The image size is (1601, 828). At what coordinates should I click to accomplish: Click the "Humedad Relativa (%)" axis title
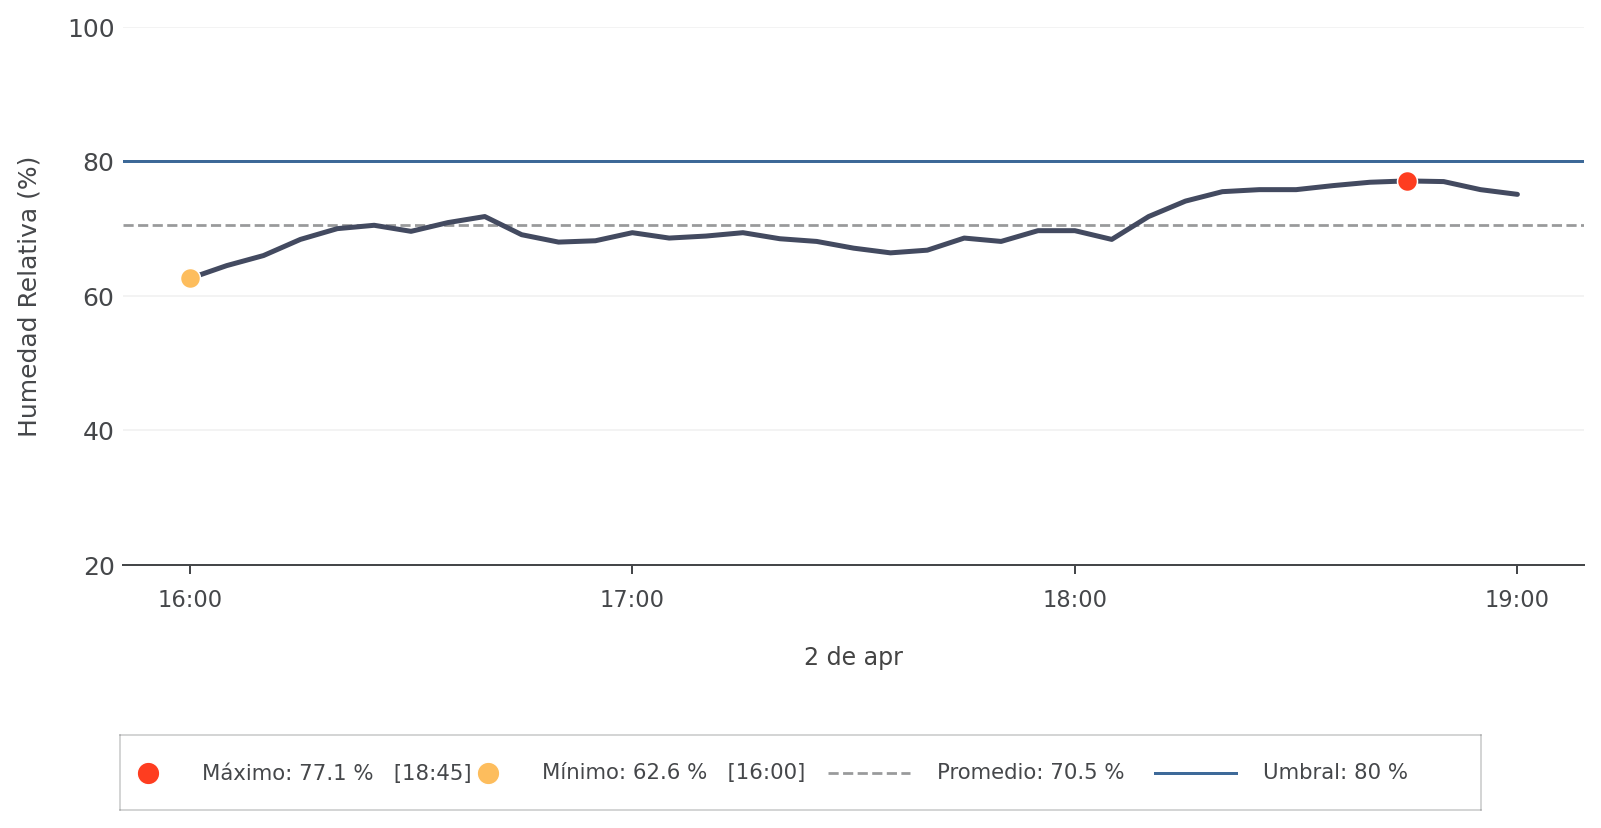click(28, 297)
